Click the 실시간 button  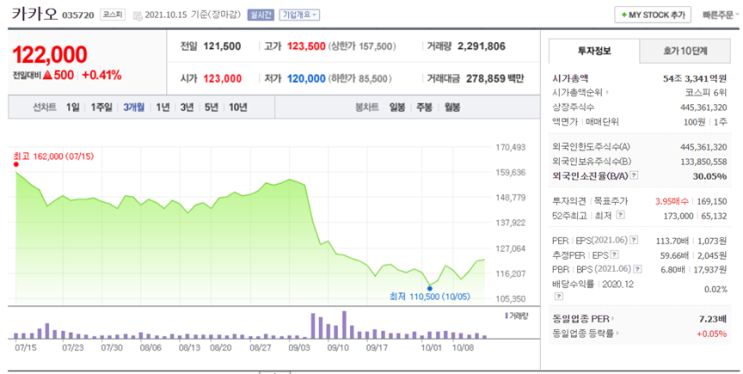(260, 15)
